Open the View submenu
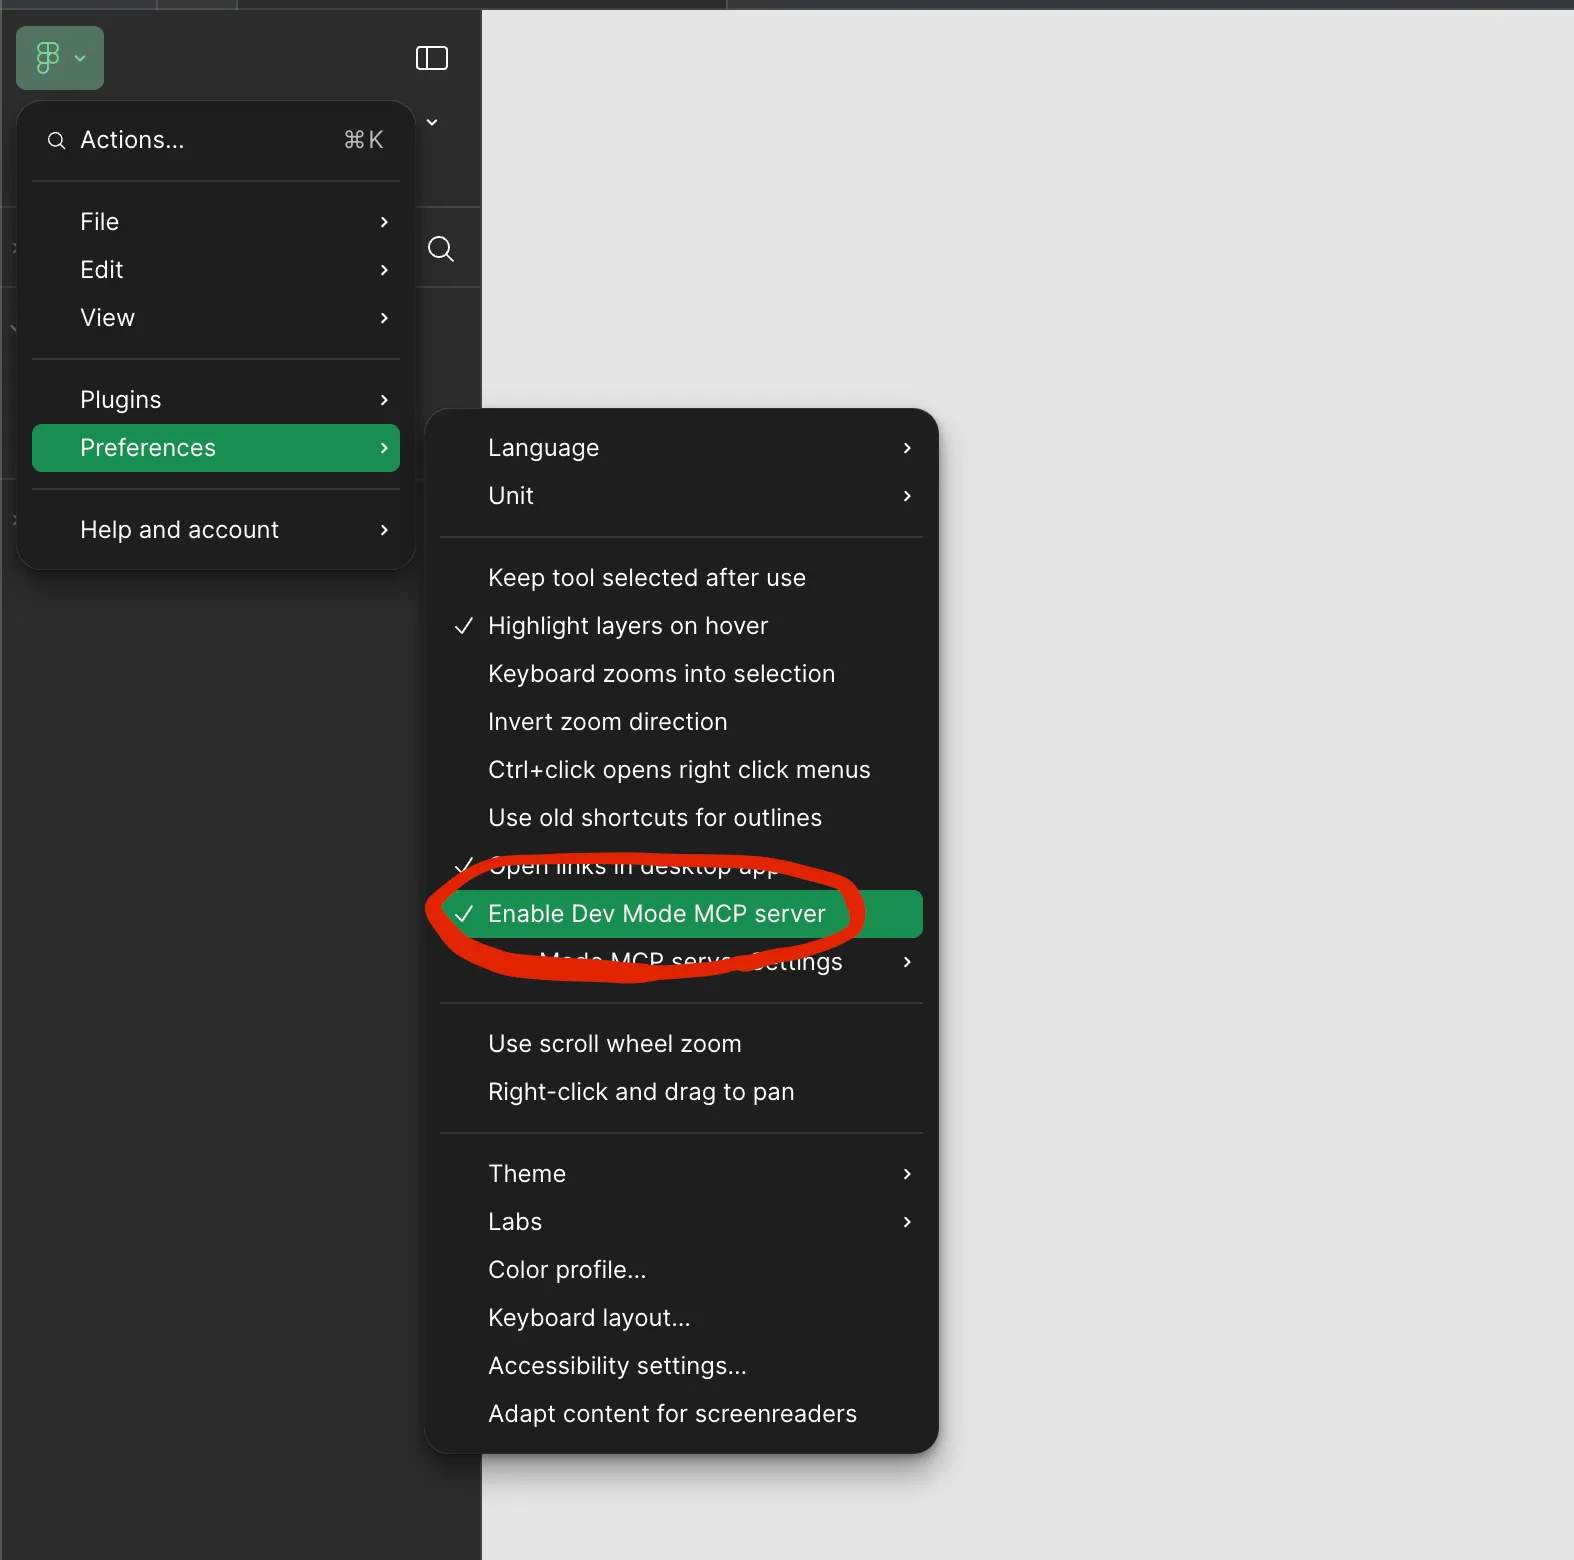 (x=216, y=318)
